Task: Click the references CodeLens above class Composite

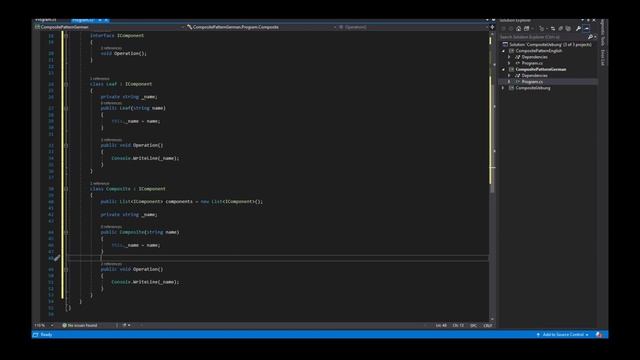Action: pyautogui.click(x=100, y=183)
